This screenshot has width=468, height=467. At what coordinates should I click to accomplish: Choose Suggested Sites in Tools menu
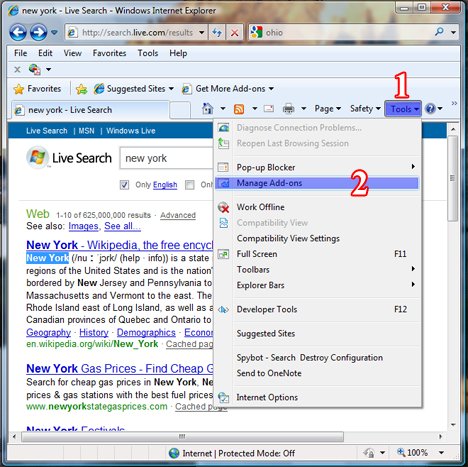coord(317,333)
